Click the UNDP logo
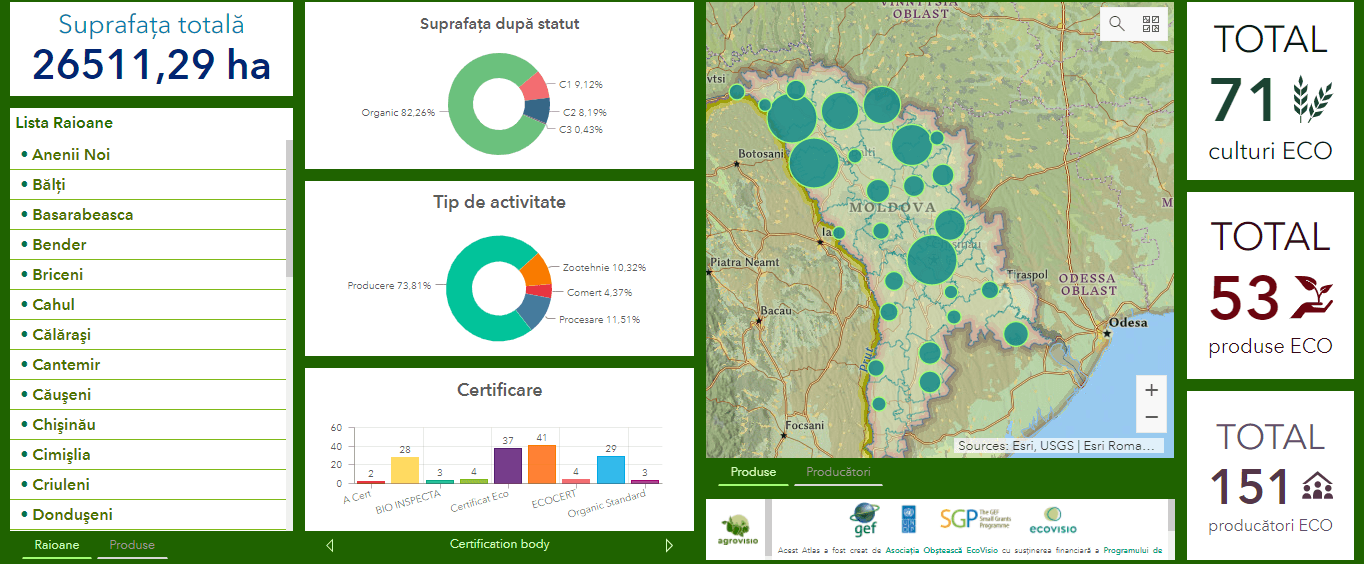The height and width of the screenshot is (564, 1364). click(x=908, y=519)
